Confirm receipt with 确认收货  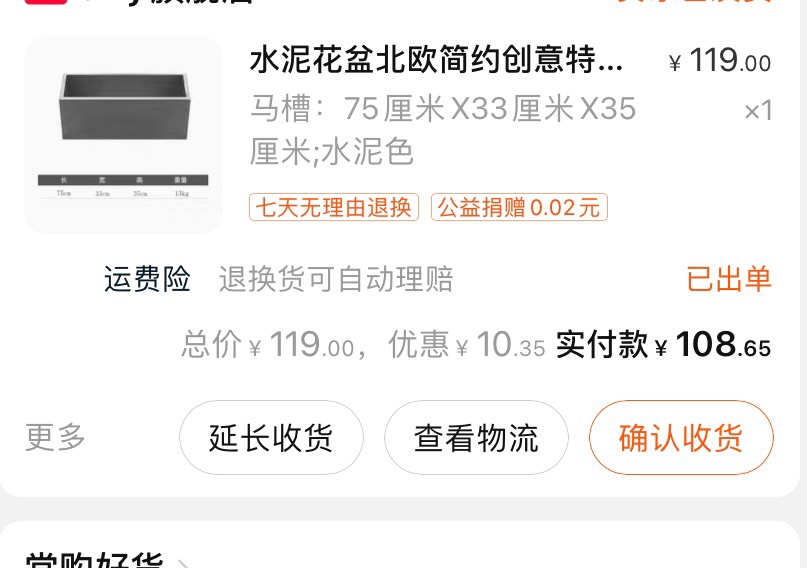pyautogui.click(x=681, y=437)
